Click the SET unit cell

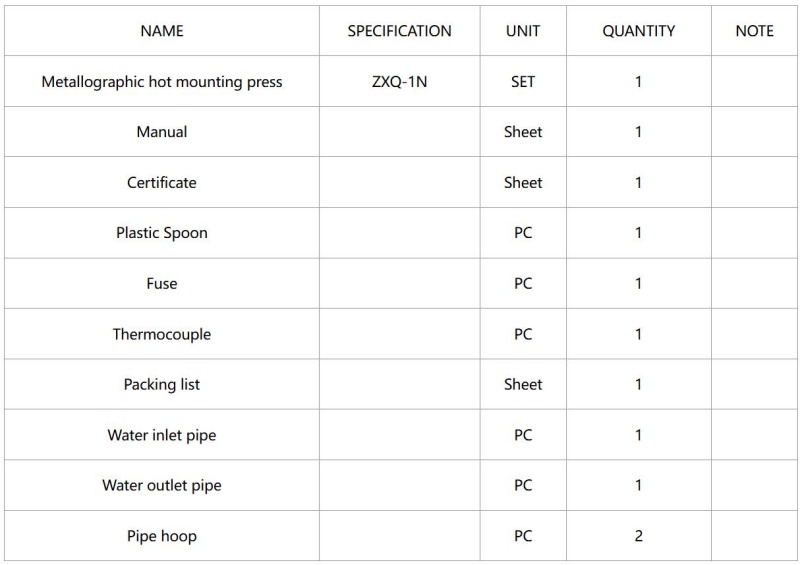pos(523,82)
